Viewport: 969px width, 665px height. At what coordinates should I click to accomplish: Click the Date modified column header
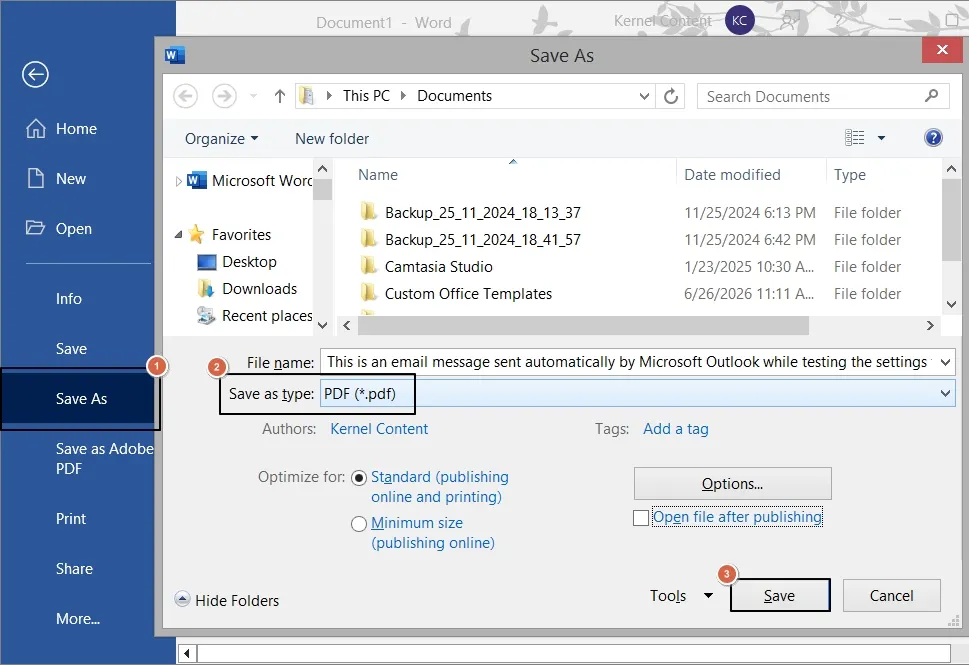tap(732, 175)
